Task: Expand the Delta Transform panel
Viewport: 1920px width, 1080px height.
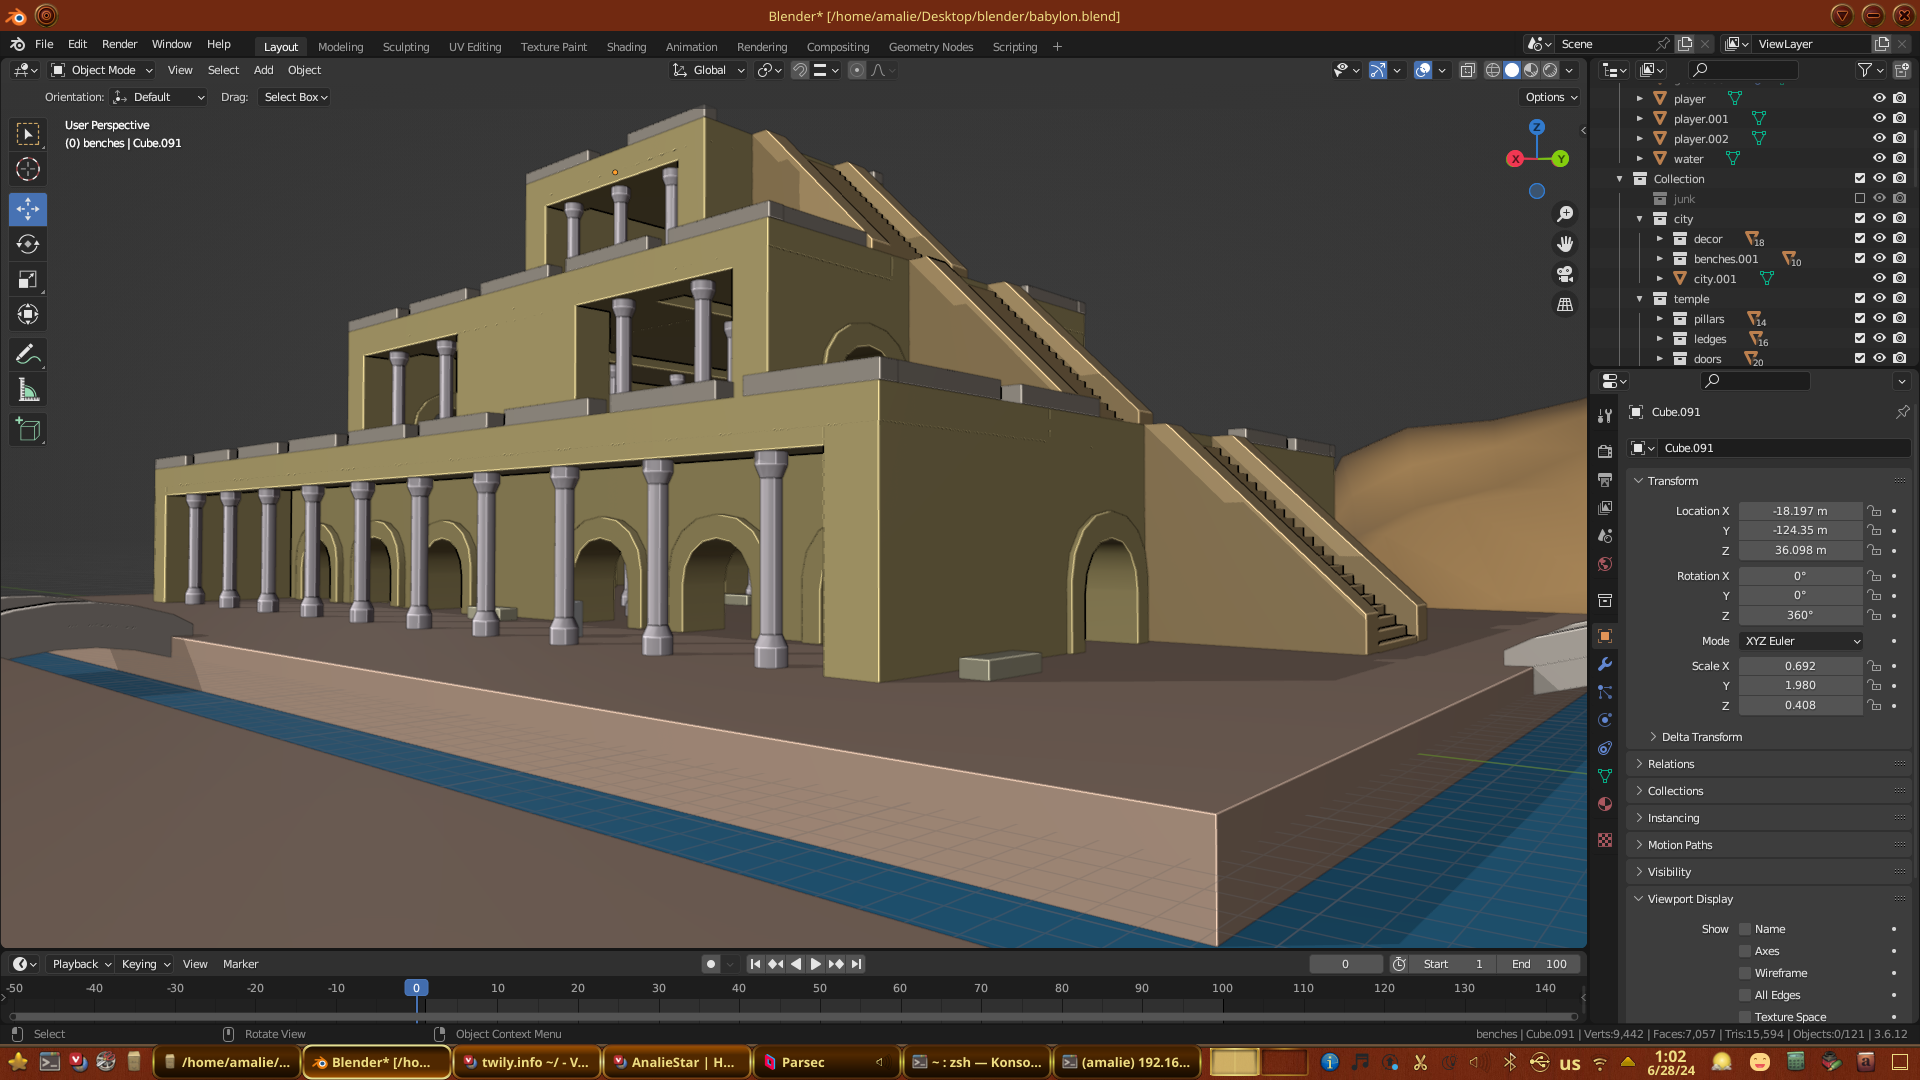Action: coord(1701,737)
